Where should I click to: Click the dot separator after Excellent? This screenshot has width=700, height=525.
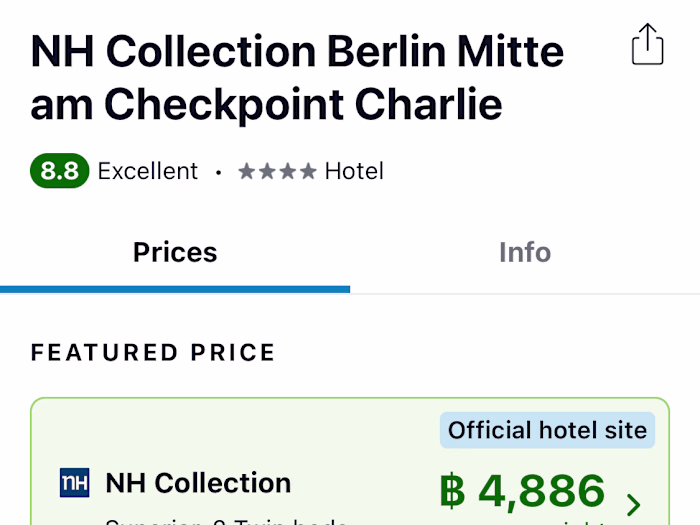tap(218, 172)
